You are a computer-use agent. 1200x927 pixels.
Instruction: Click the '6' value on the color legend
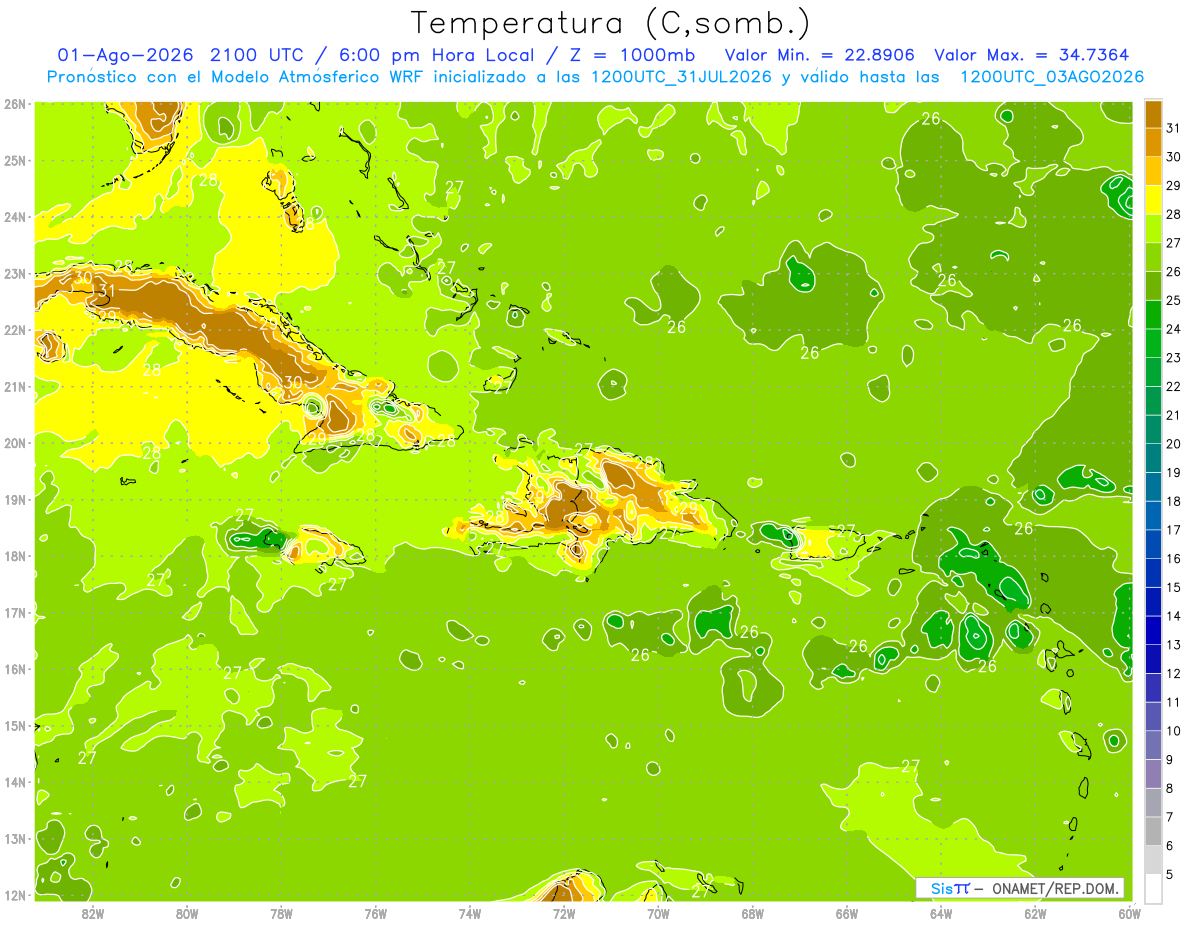(x=1170, y=846)
